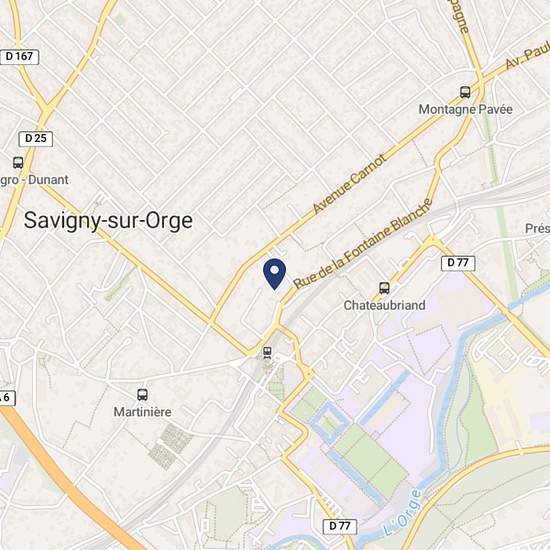Click the Martinière stop label

tap(142, 412)
